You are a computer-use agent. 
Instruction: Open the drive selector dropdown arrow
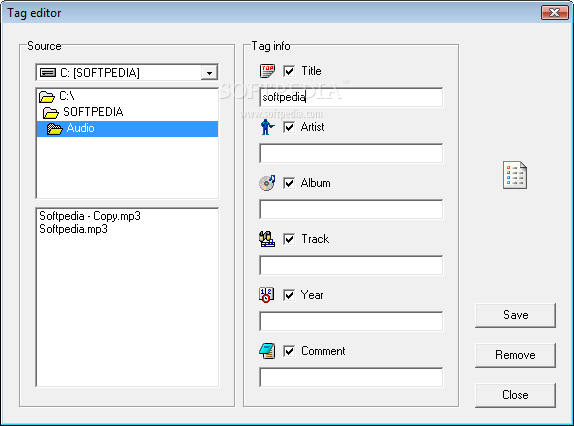click(209, 72)
